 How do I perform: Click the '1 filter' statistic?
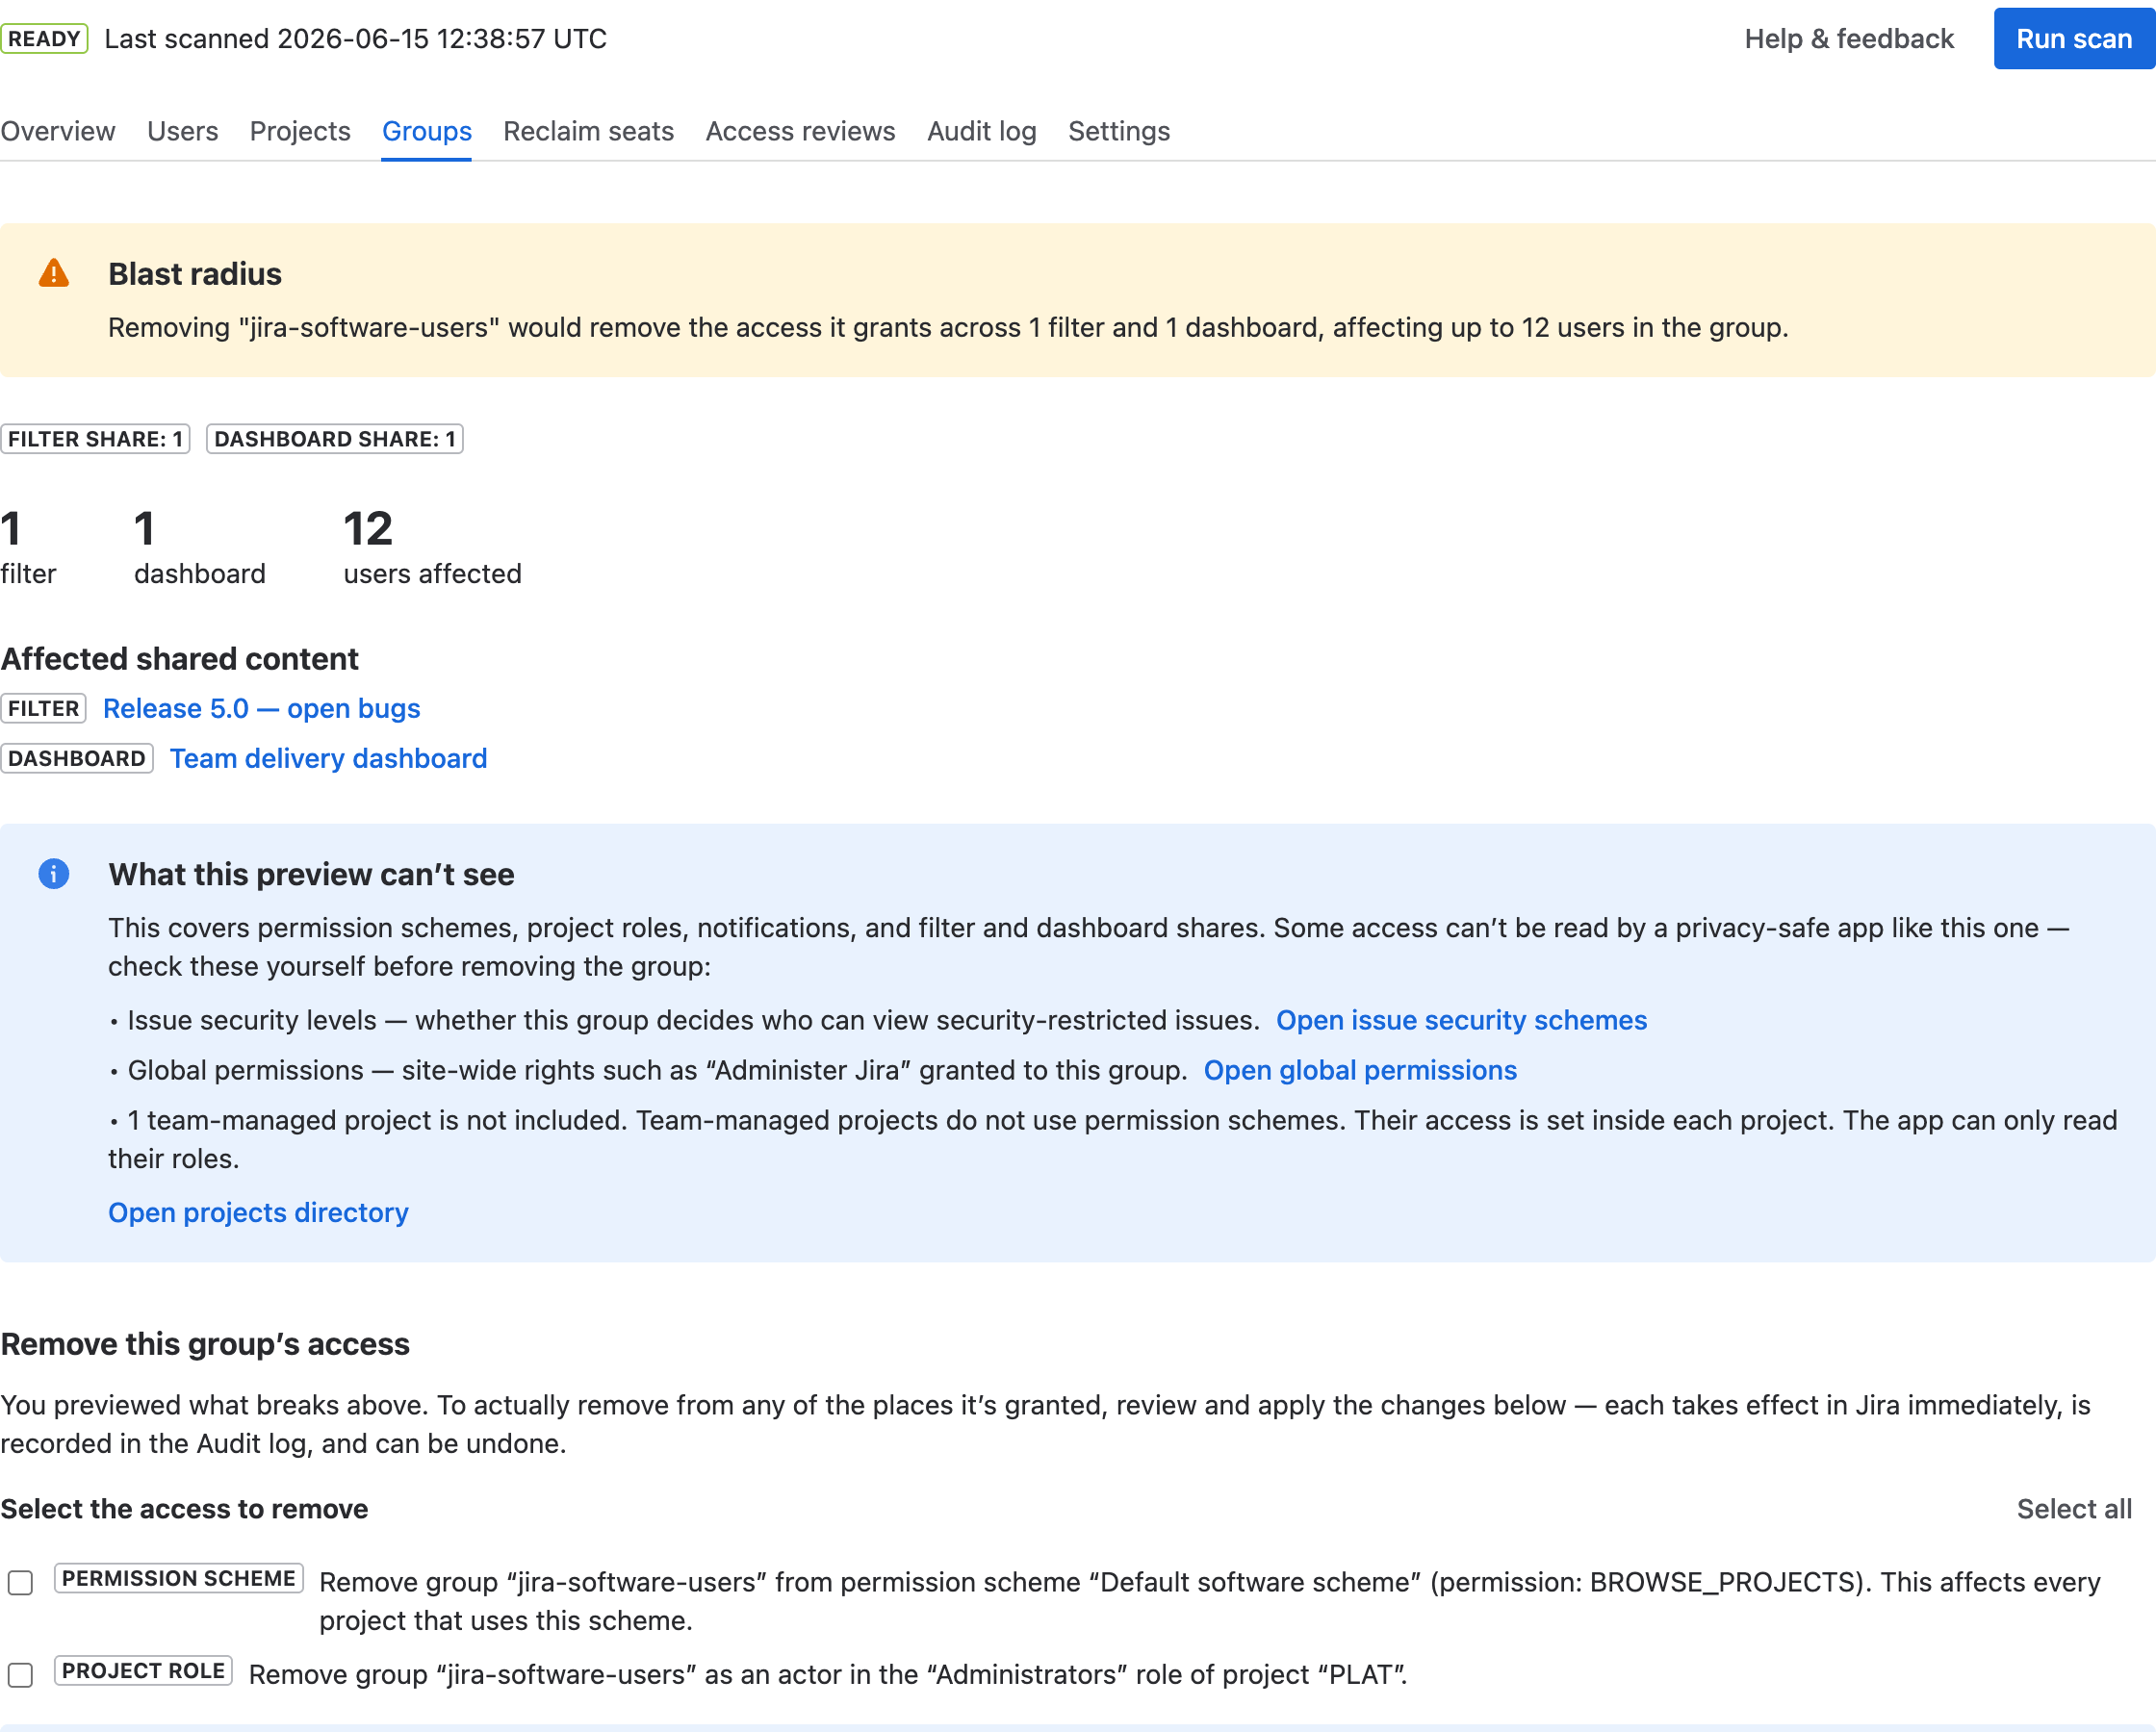(29, 547)
